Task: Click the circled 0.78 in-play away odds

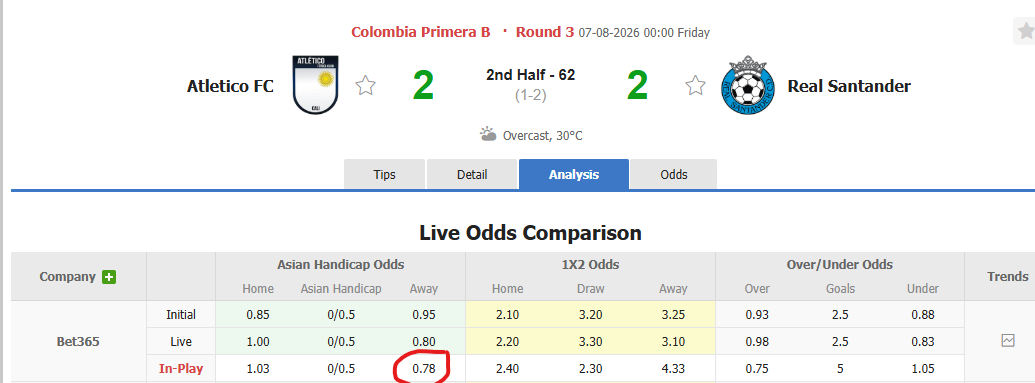Action: click(423, 369)
